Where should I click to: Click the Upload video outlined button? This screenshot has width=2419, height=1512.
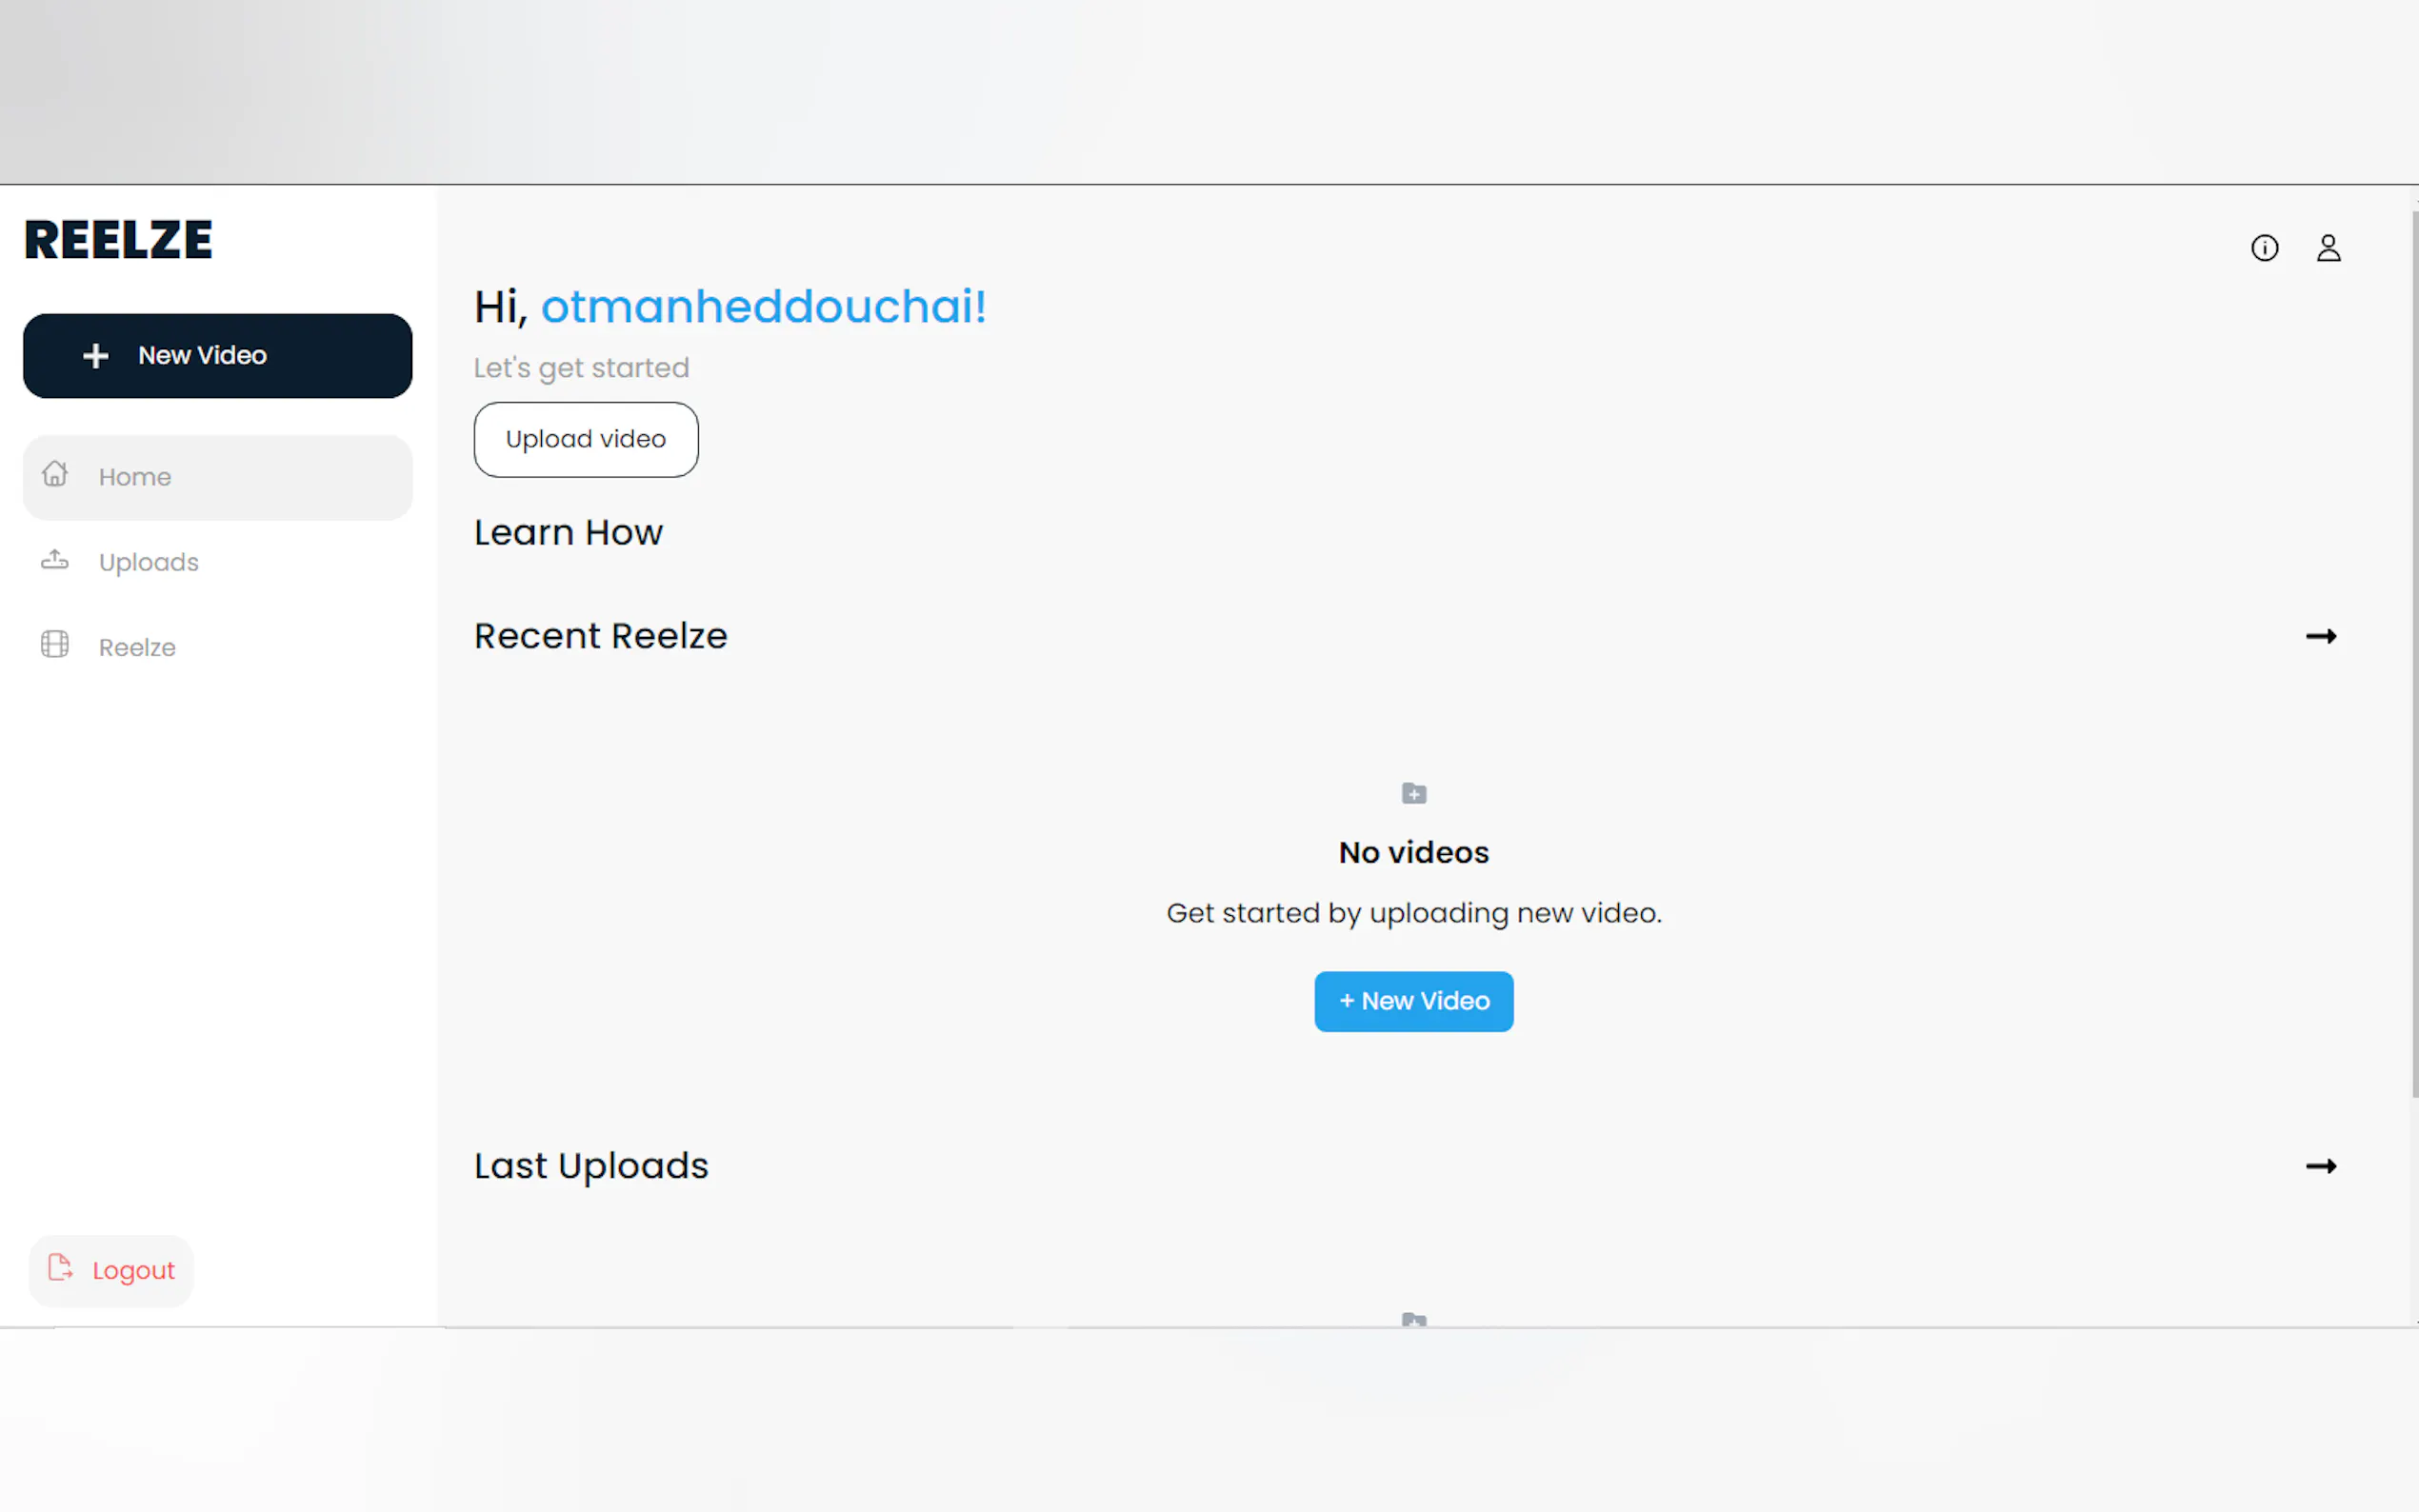[x=586, y=440]
